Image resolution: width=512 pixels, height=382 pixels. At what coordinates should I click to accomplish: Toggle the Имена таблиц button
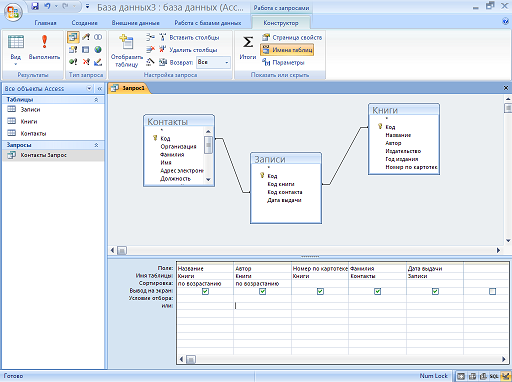pyautogui.click(x=287, y=50)
